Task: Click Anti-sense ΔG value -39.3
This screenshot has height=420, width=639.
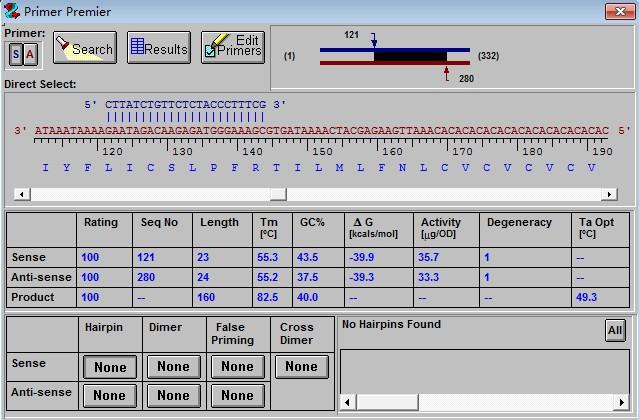Action: (x=361, y=277)
